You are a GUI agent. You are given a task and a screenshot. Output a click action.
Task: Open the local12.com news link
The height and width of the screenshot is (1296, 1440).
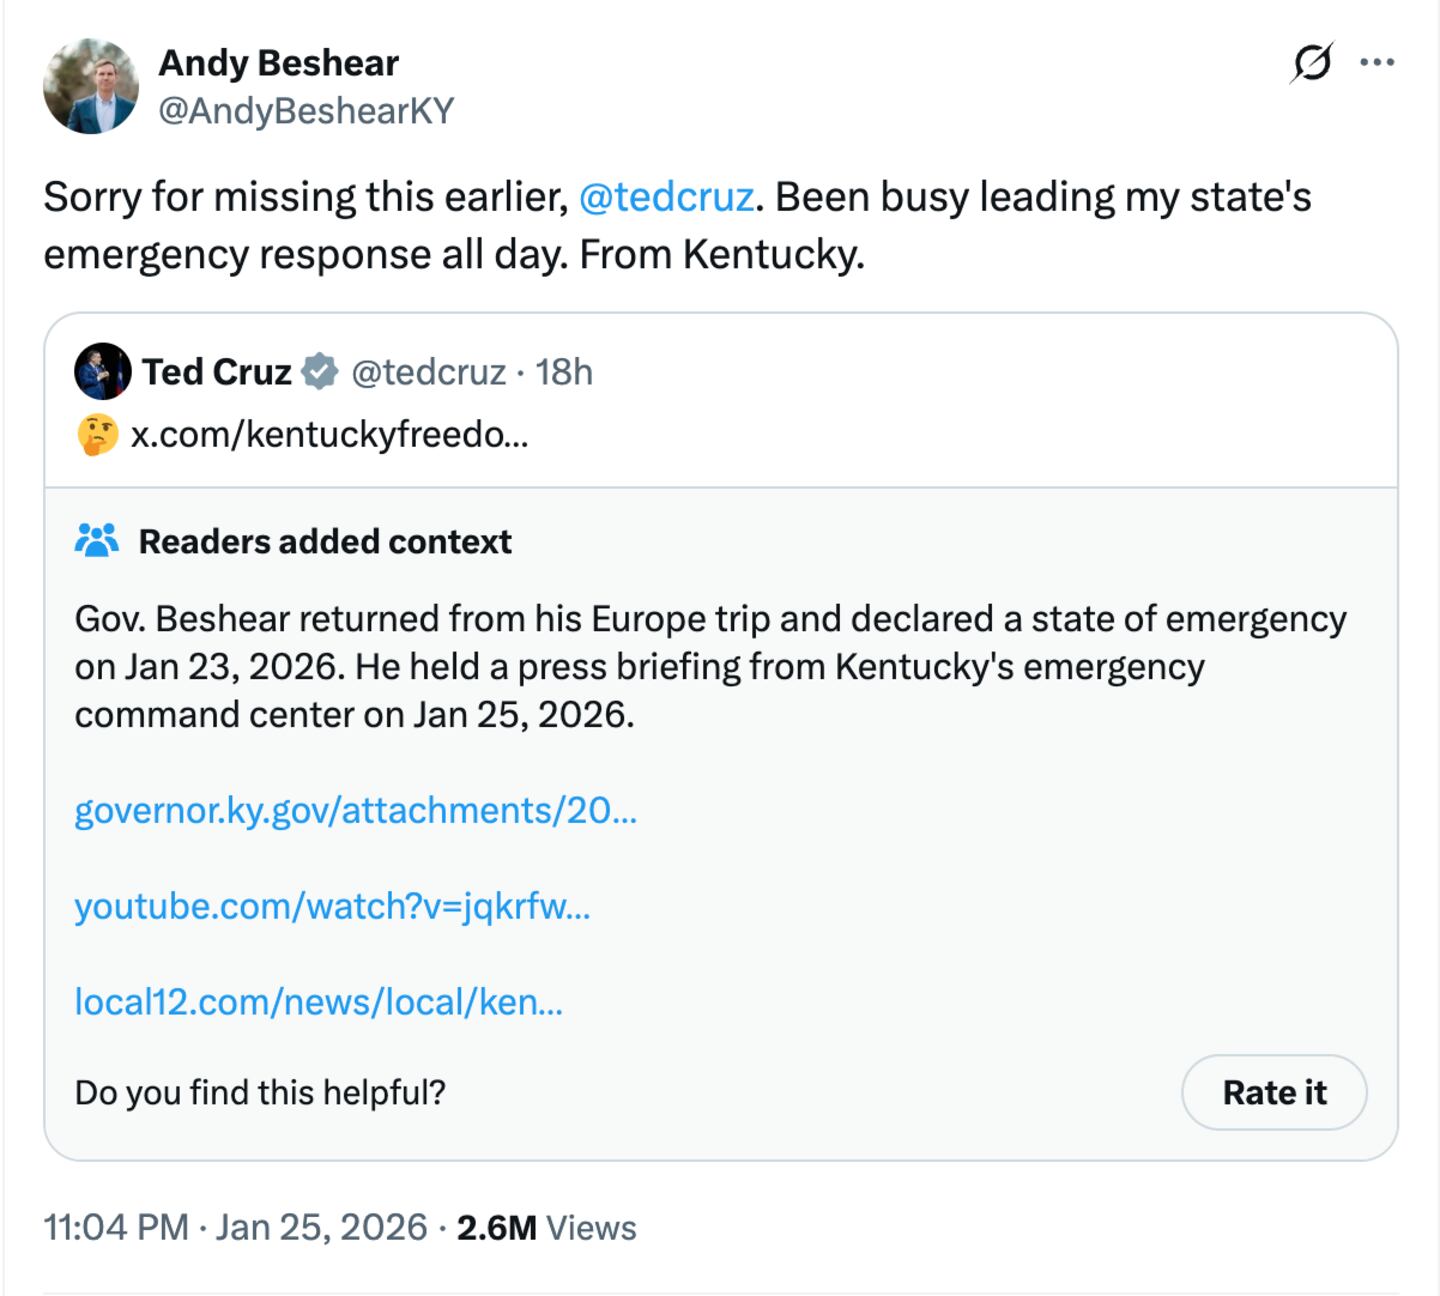320,1000
